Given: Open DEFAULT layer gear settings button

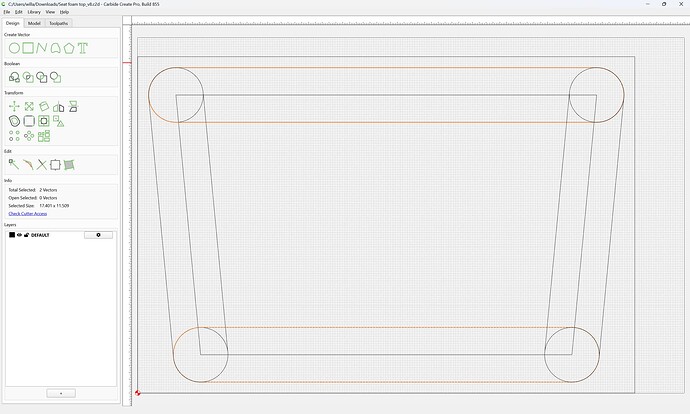Looking at the screenshot, I should point(98,235).
